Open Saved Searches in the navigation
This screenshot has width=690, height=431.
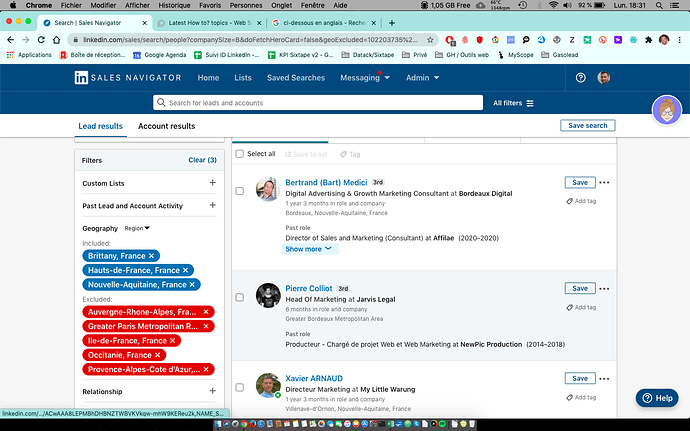295,78
